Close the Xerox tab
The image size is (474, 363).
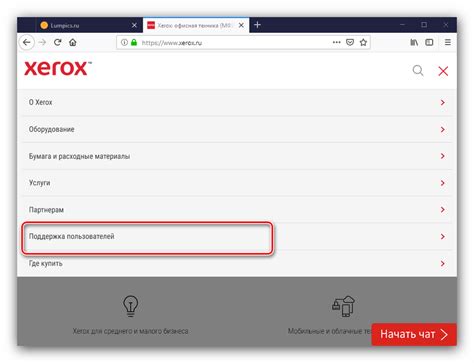pyautogui.click(x=241, y=25)
